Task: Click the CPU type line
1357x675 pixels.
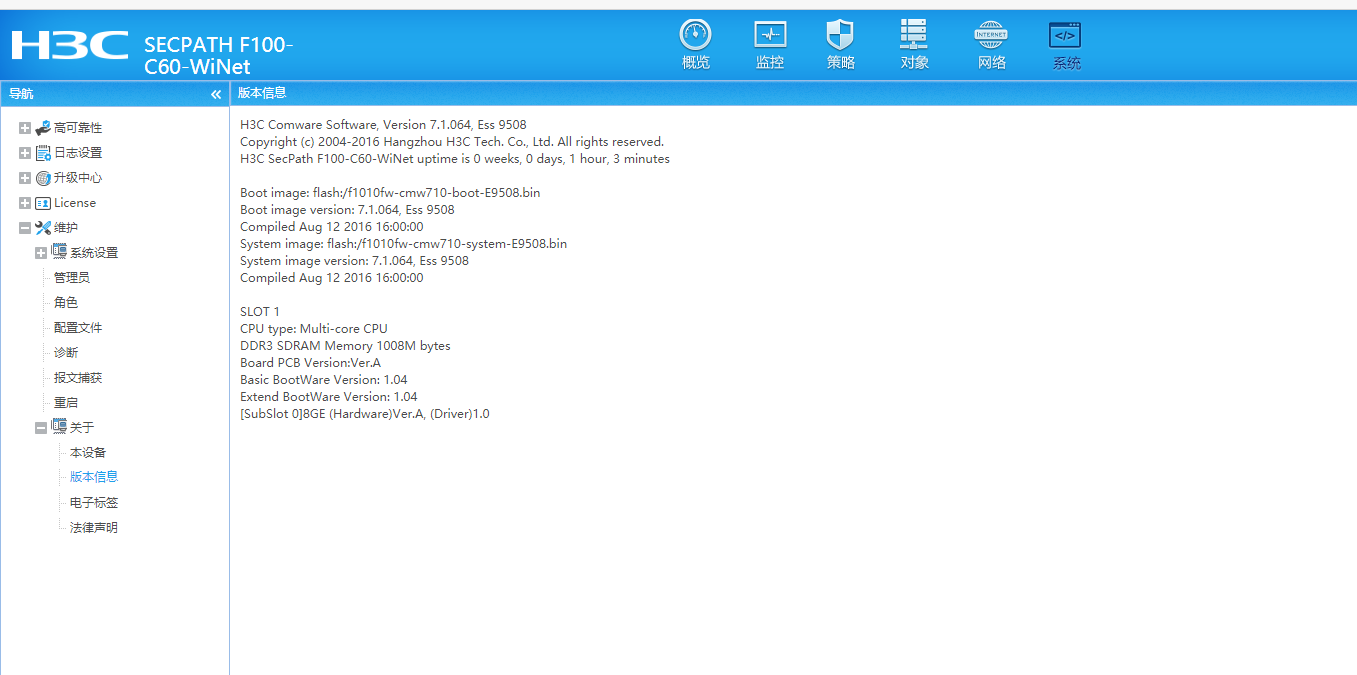Action: [314, 329]
